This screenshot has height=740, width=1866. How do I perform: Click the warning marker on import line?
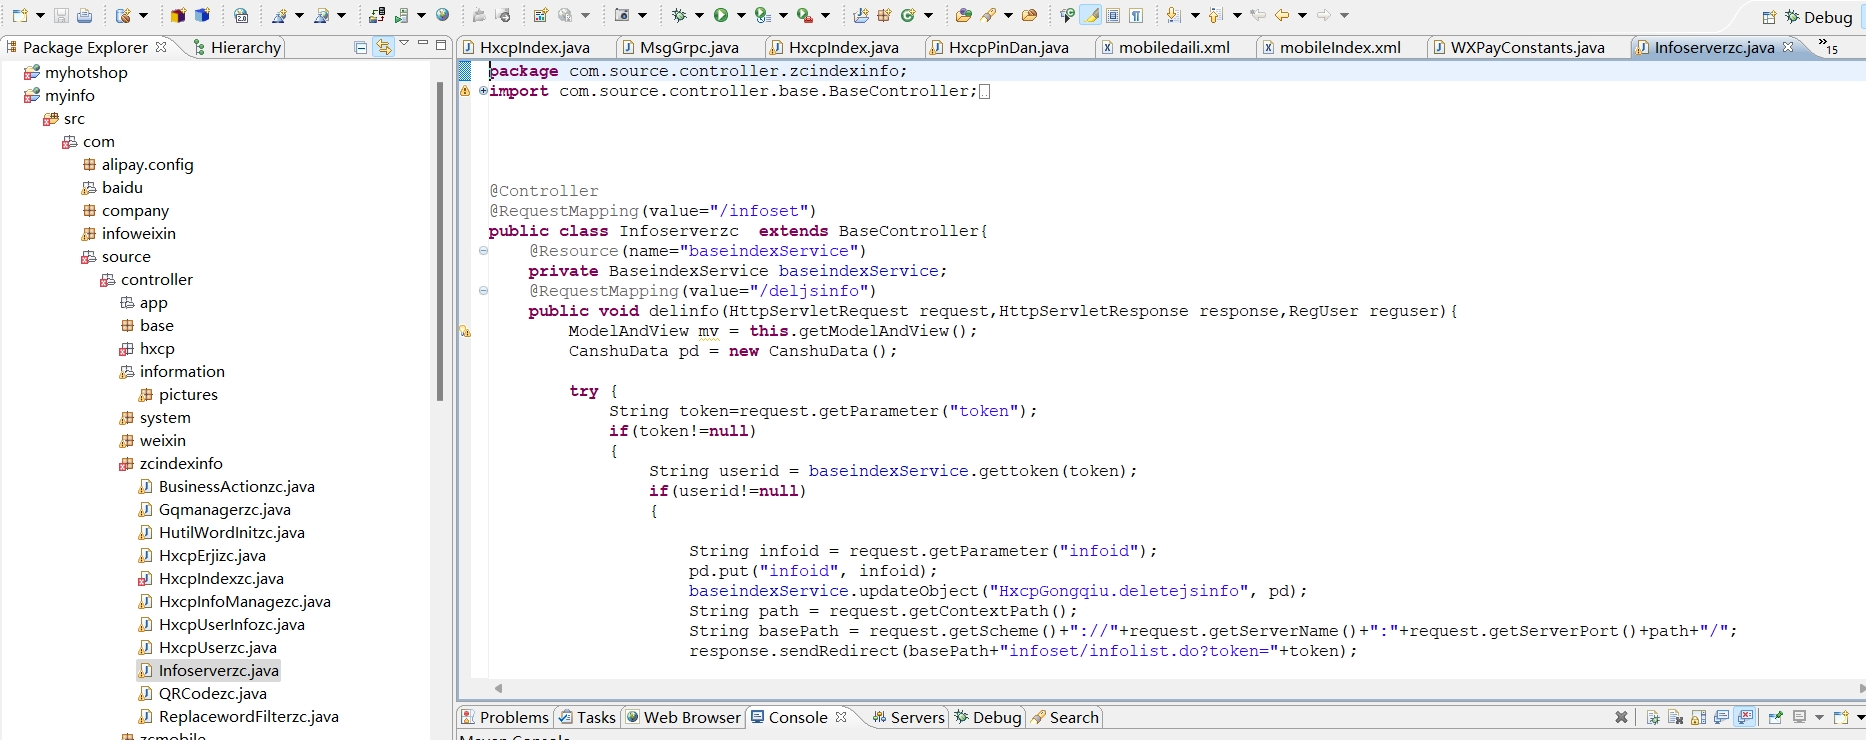tap(465, 91)
